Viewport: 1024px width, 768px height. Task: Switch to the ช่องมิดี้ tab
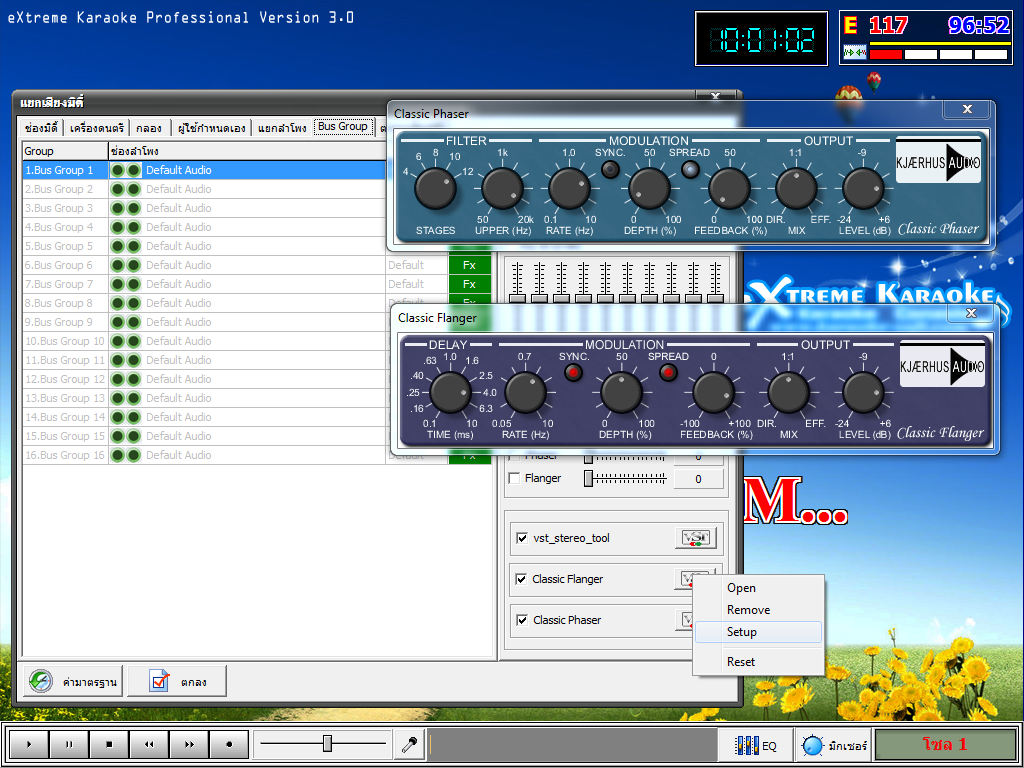click(41, 128)
